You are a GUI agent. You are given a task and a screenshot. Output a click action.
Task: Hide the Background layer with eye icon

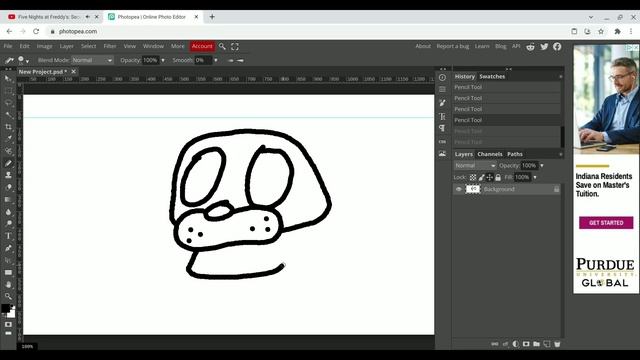[x=458, y=189]
